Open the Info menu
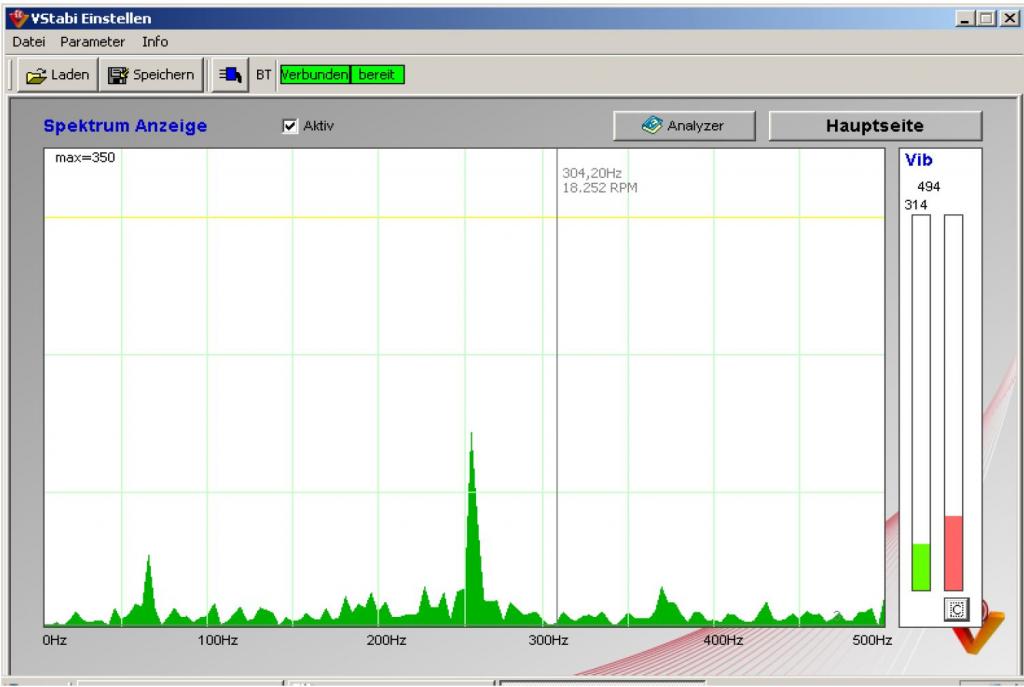This screenshot has width=1024, height=687. [155, 42]
